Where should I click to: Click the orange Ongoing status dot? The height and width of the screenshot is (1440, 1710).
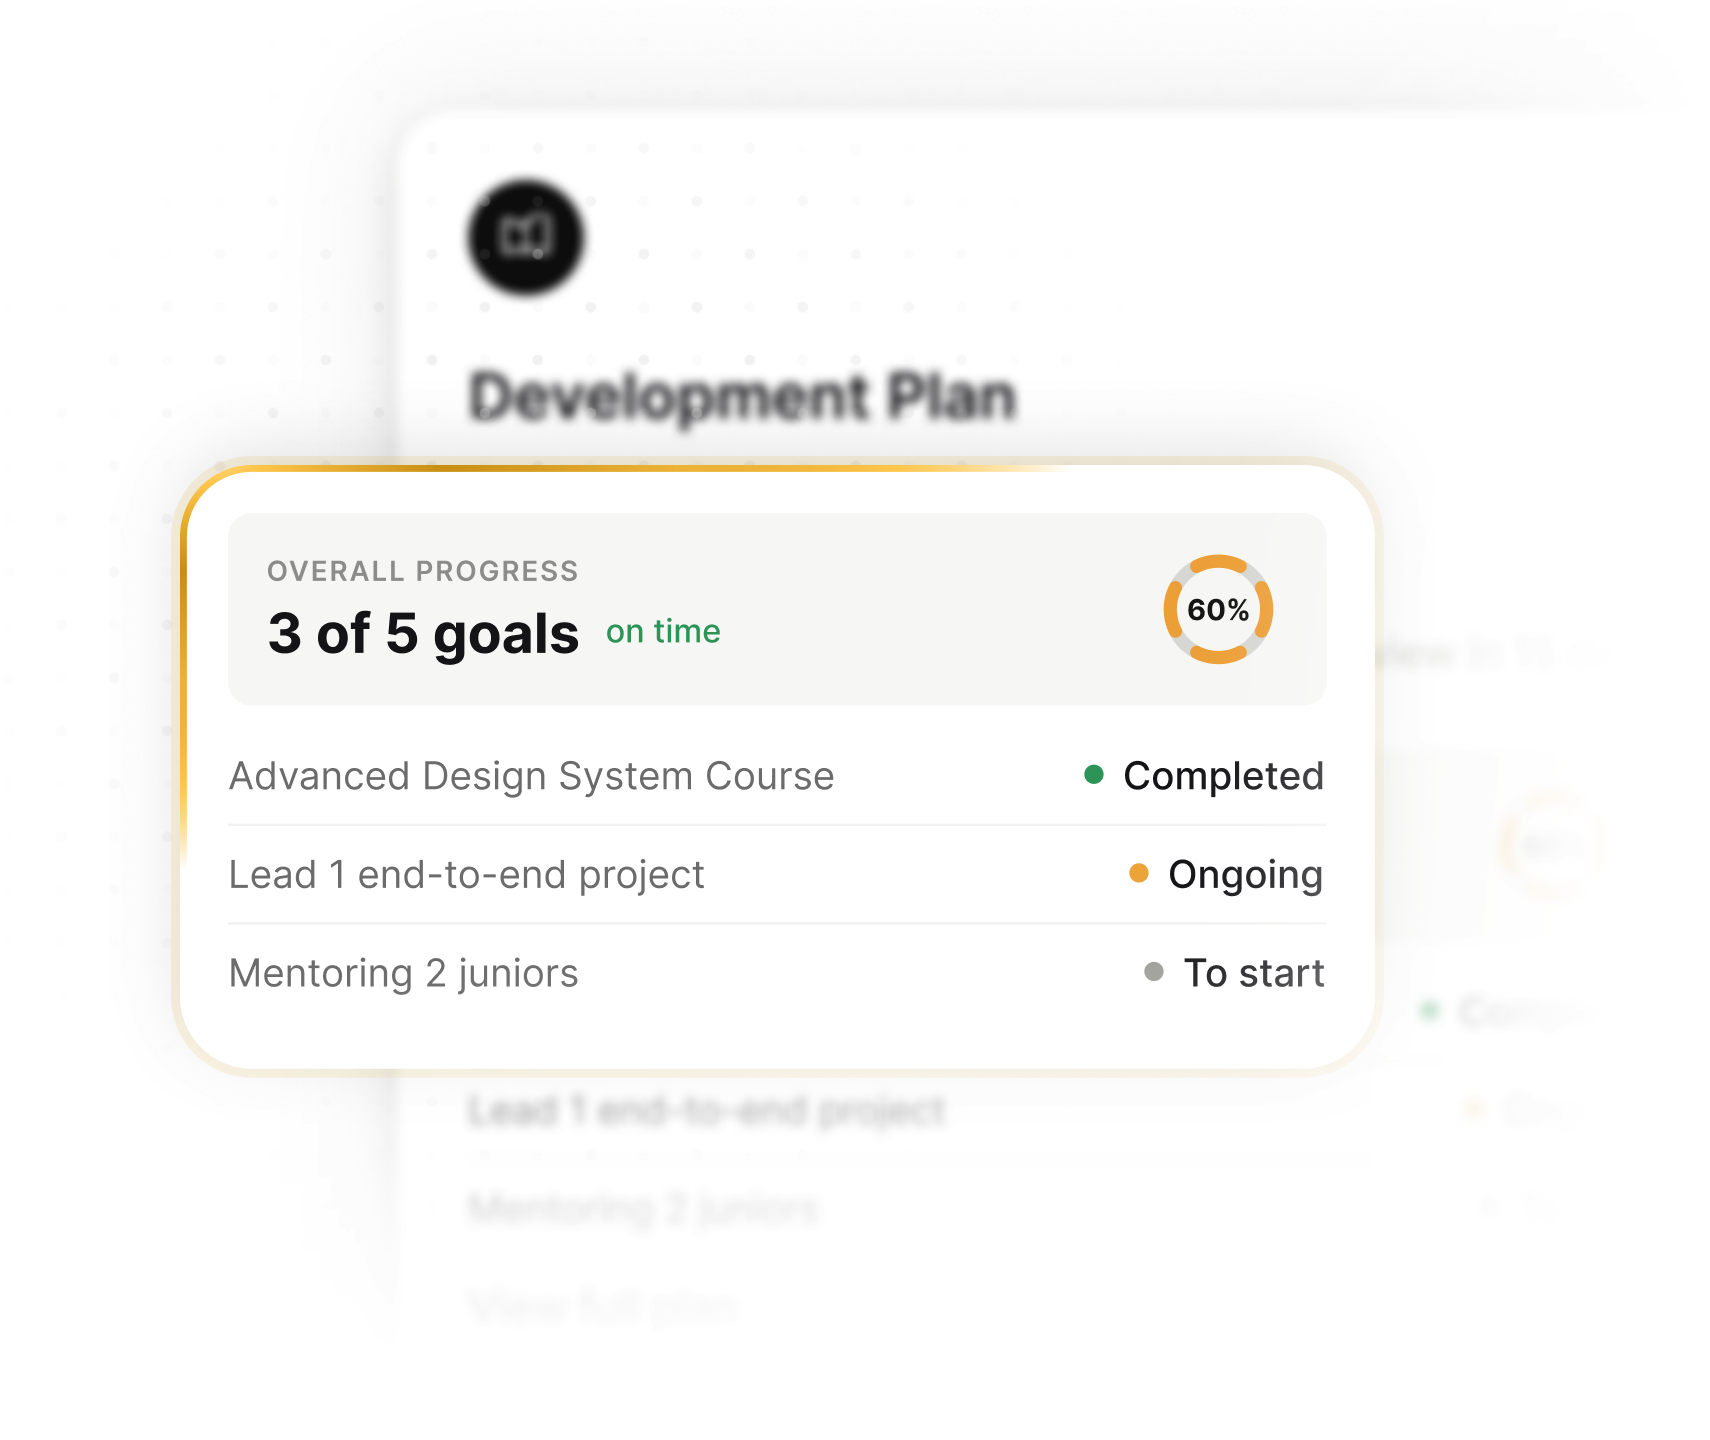(1138, 873)
